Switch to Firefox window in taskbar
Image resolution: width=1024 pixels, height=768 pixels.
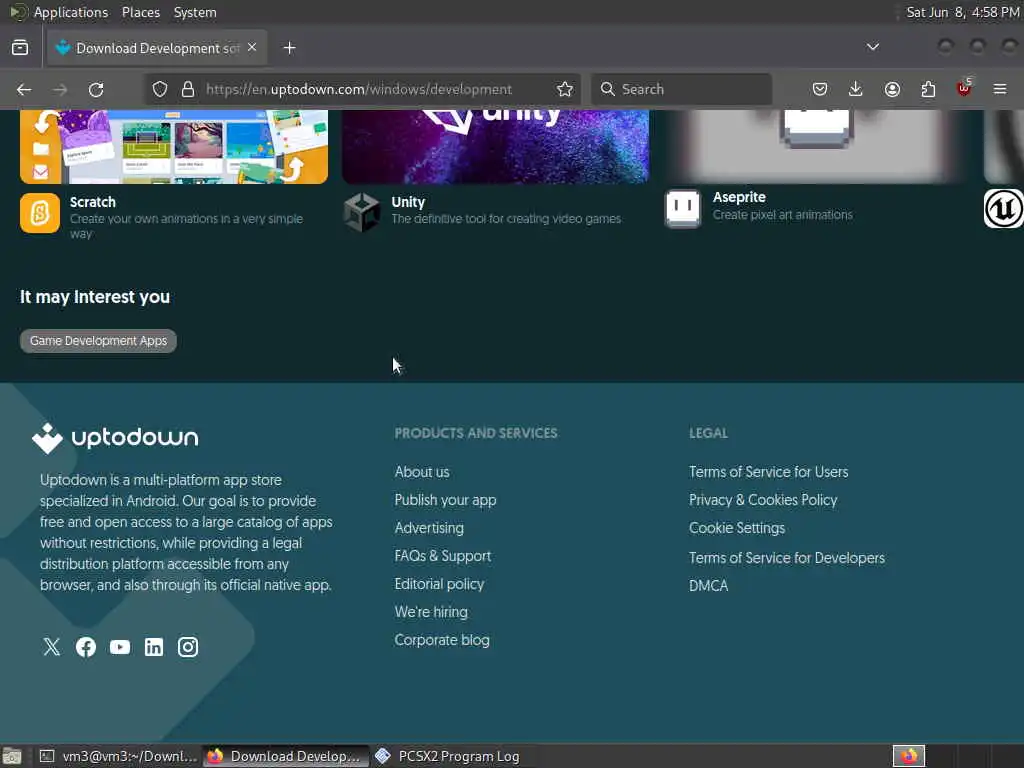click(285, 756)
